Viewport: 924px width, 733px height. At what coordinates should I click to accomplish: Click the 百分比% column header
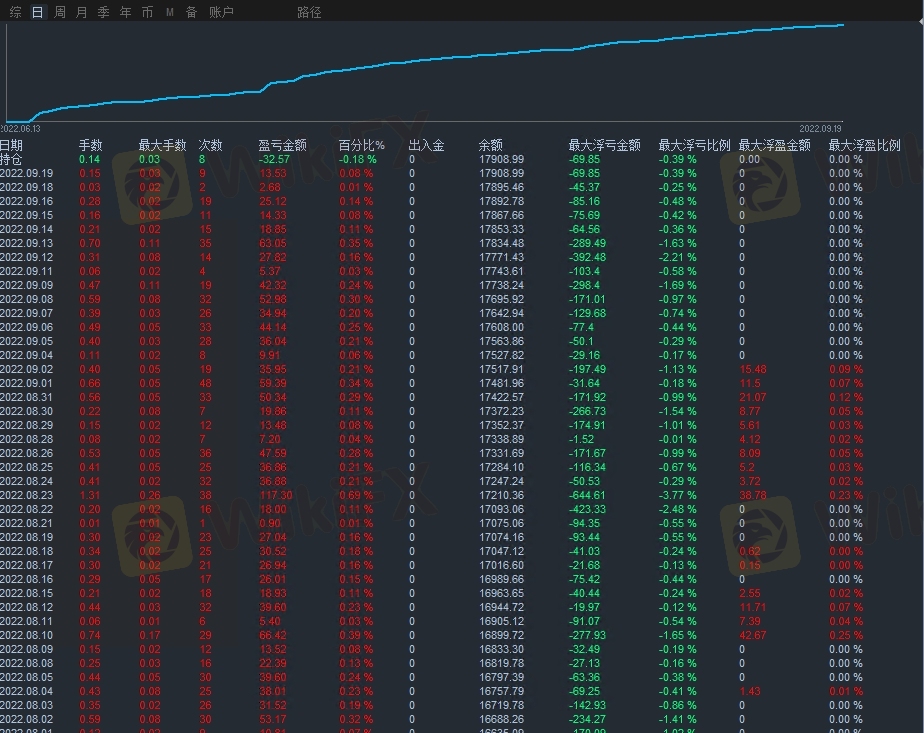(x=361, y=145)
